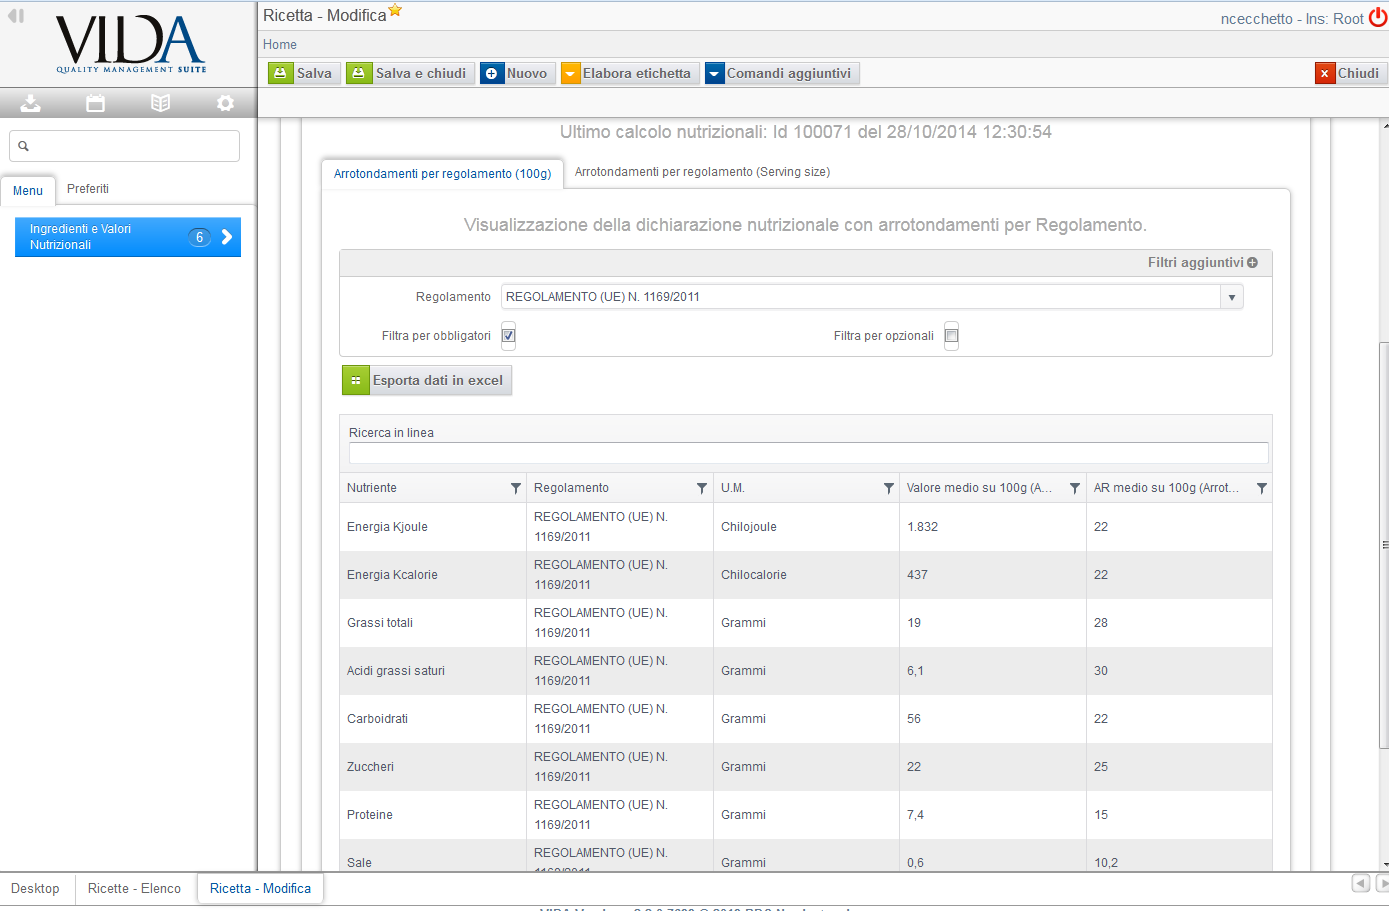
Task: Expand the Filtri aggiuntivi section
Action: pos(1203,262)
